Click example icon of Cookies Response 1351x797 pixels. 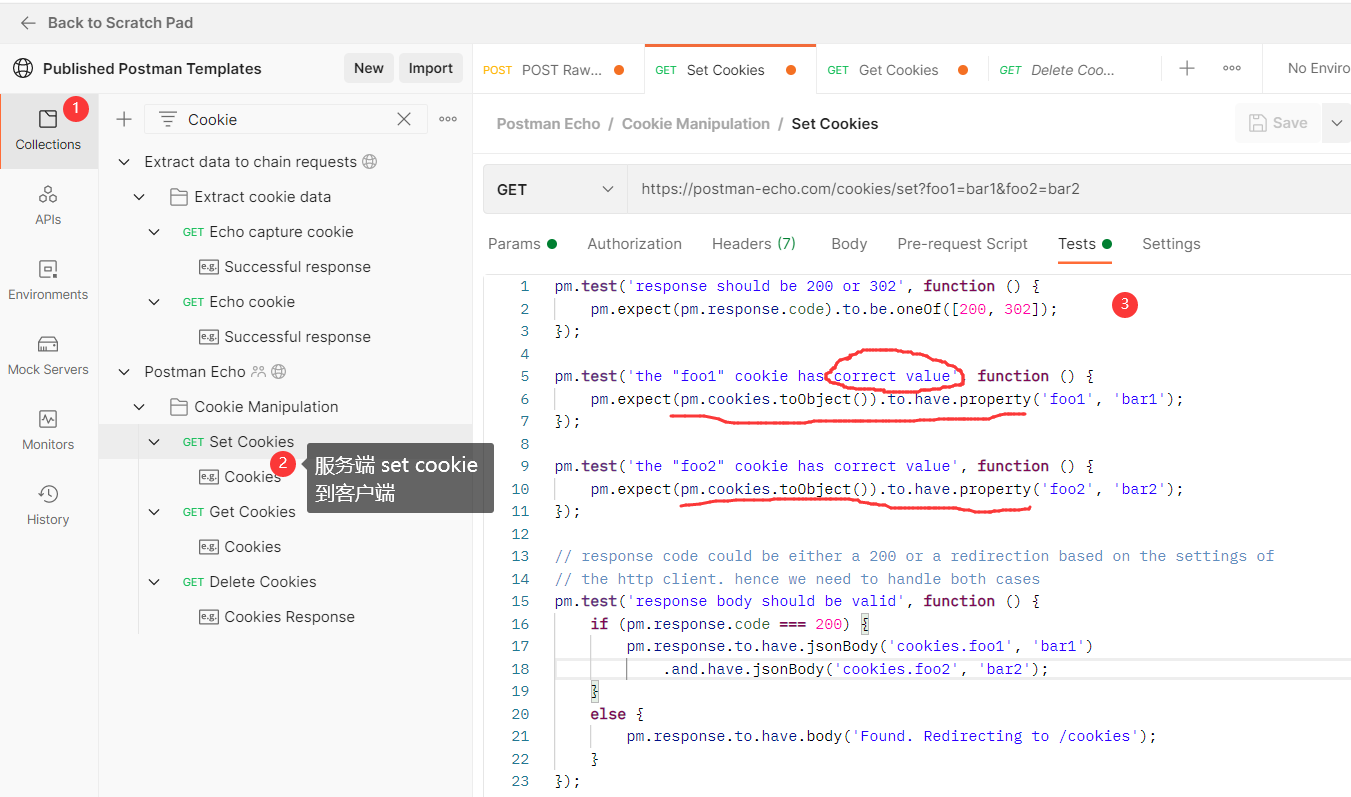[x=209, y=617]
